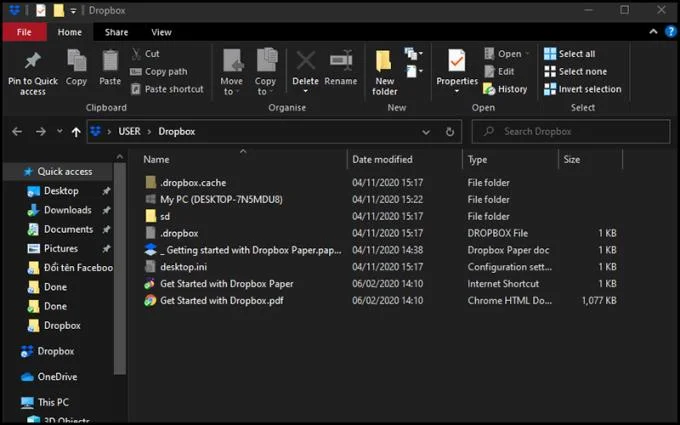Open the New item dropdown icon

(x=413, y=54)
